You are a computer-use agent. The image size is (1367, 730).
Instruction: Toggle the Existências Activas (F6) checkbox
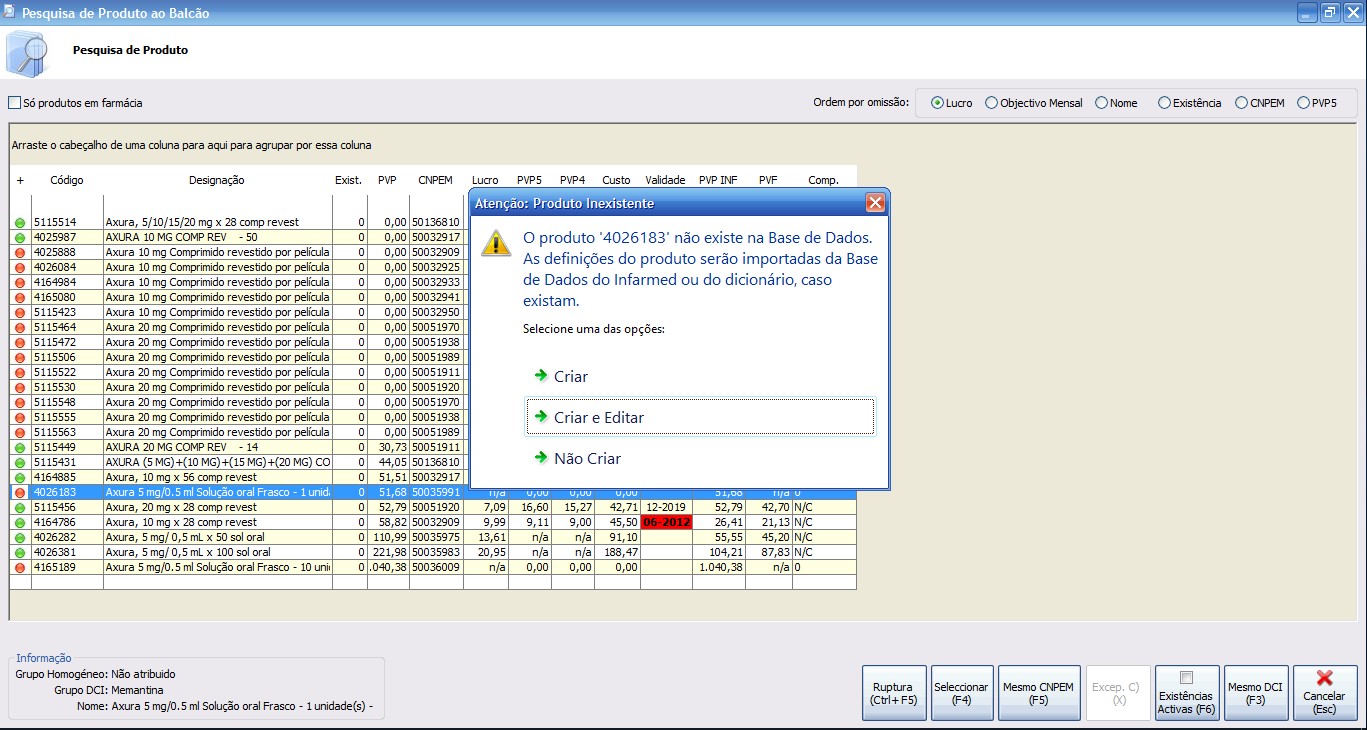(1186, 677)
